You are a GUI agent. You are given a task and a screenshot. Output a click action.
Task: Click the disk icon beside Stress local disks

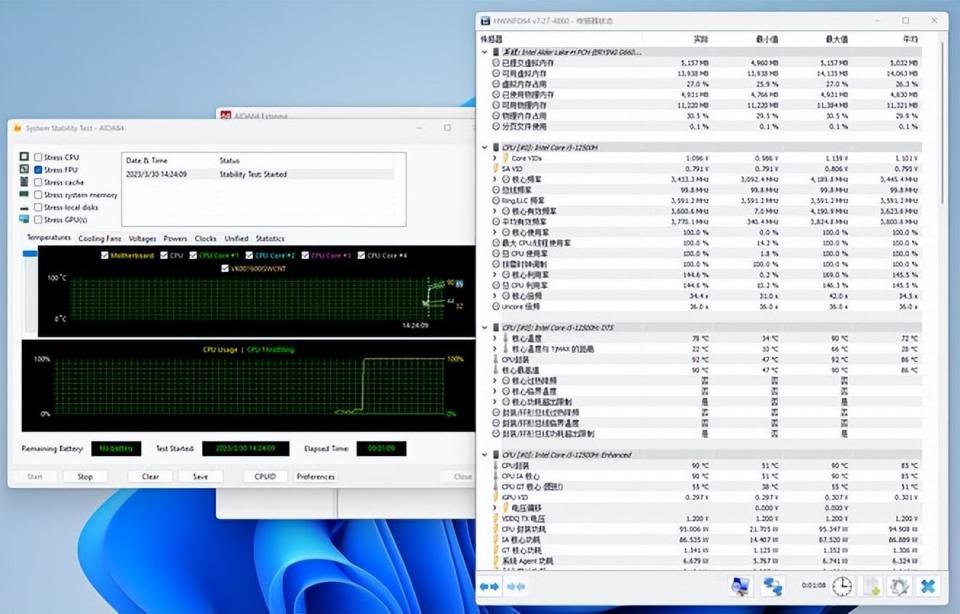tap(24, 208)
